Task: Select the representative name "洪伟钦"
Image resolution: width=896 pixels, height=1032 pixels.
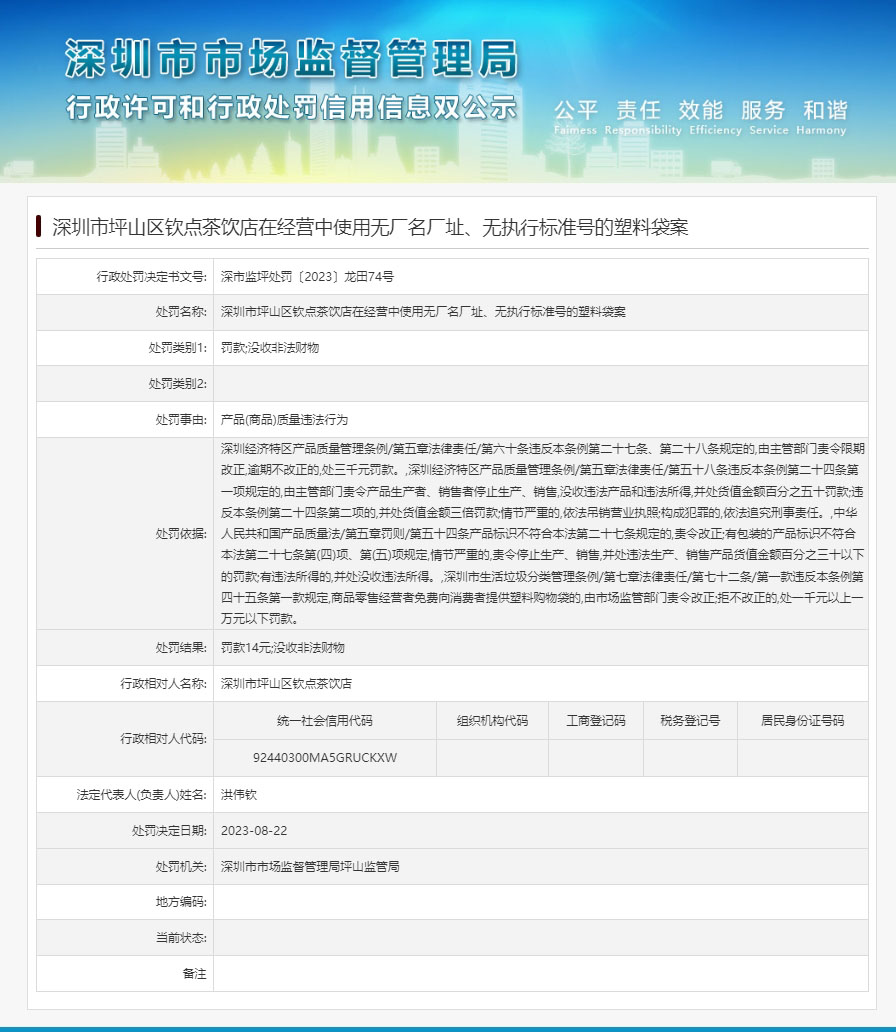Action: [239, 795]
